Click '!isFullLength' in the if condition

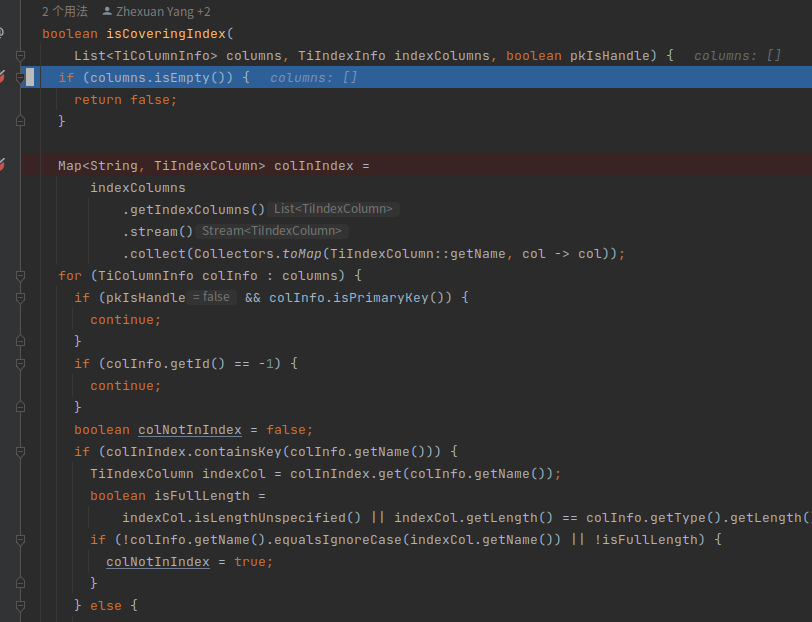pos(645,540)
